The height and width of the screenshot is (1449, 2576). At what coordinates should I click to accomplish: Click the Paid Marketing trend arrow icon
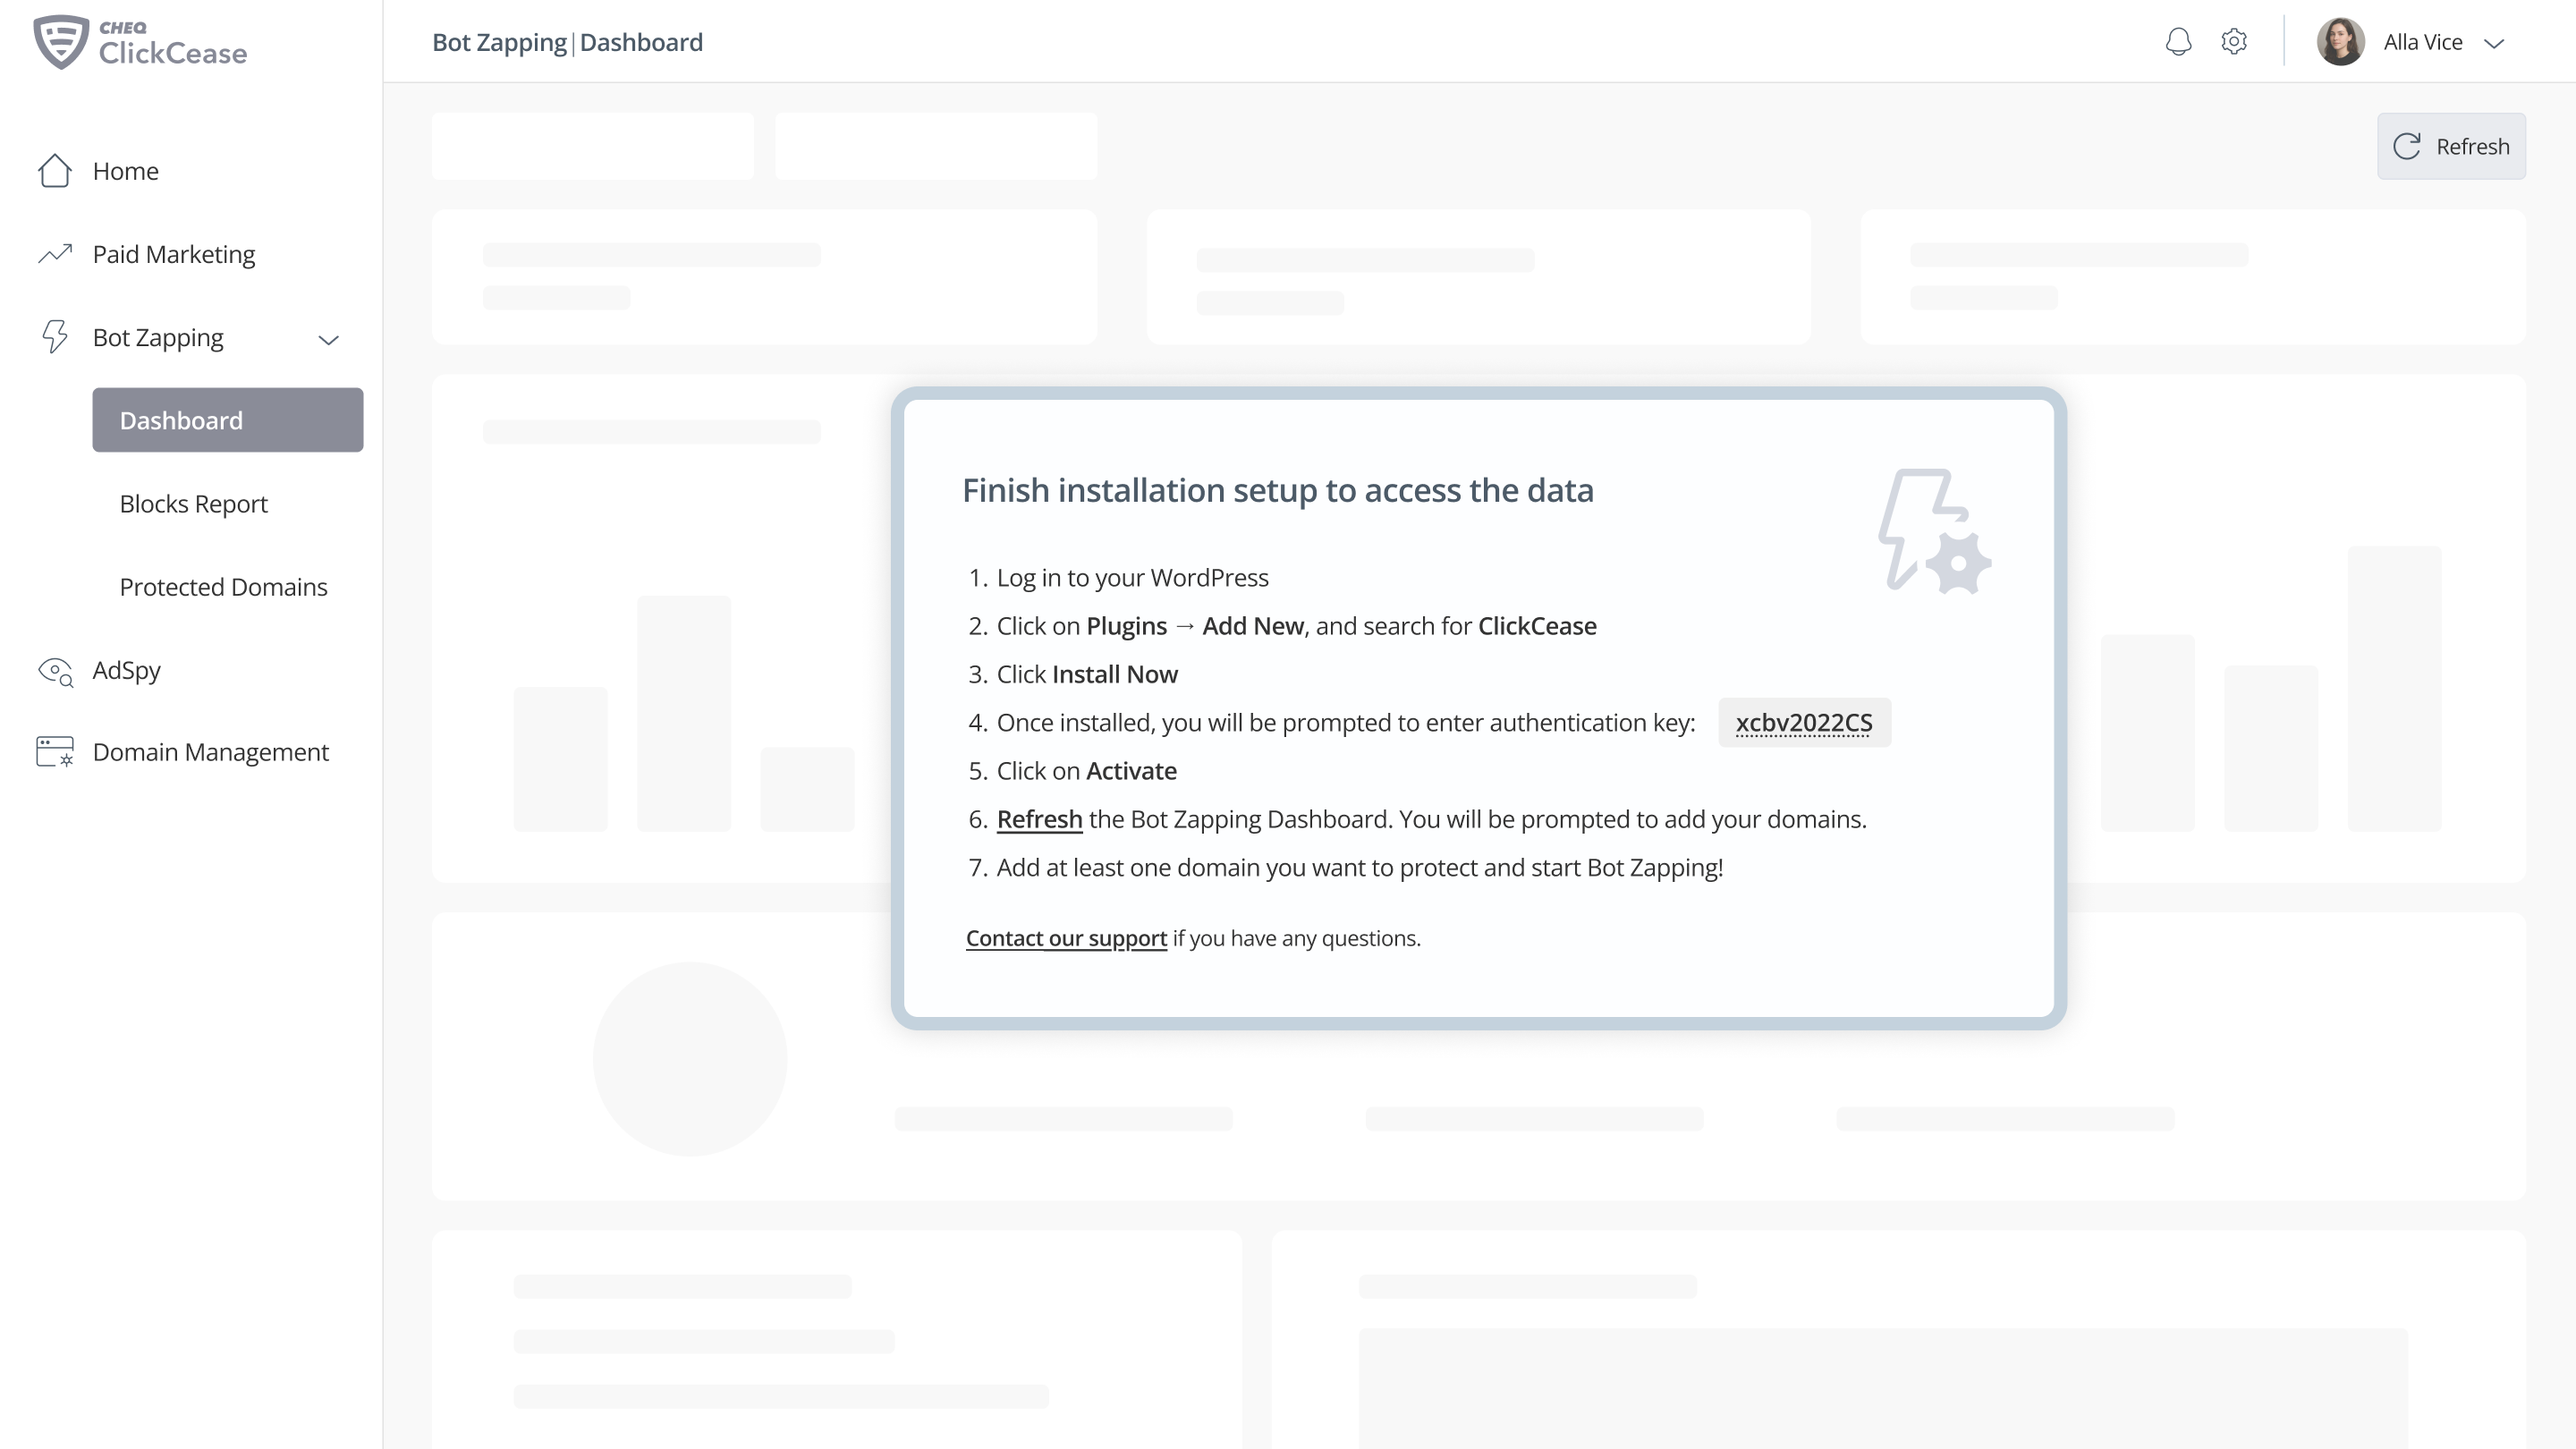[55, 254]
